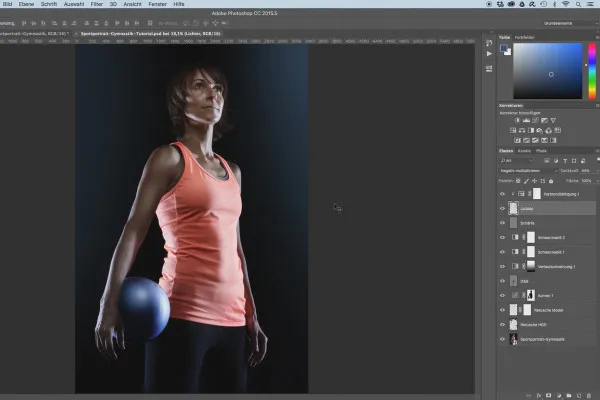Lock all for the selected layer
Viewport: 600px width, 400px height.
551,181
